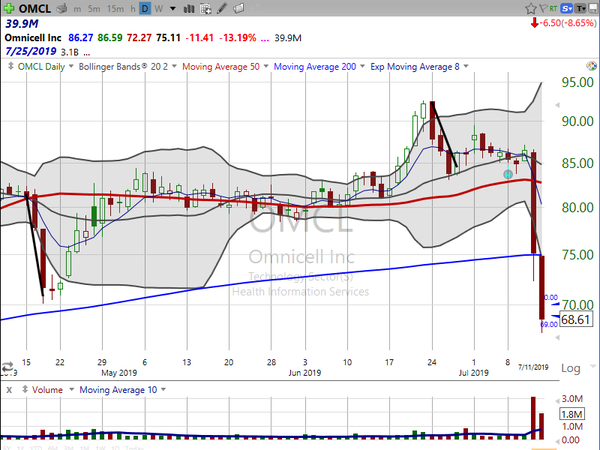600x450 pixels.
Task: Switch chart to Weekly 'W' timeframe
Action: point(159,8)
